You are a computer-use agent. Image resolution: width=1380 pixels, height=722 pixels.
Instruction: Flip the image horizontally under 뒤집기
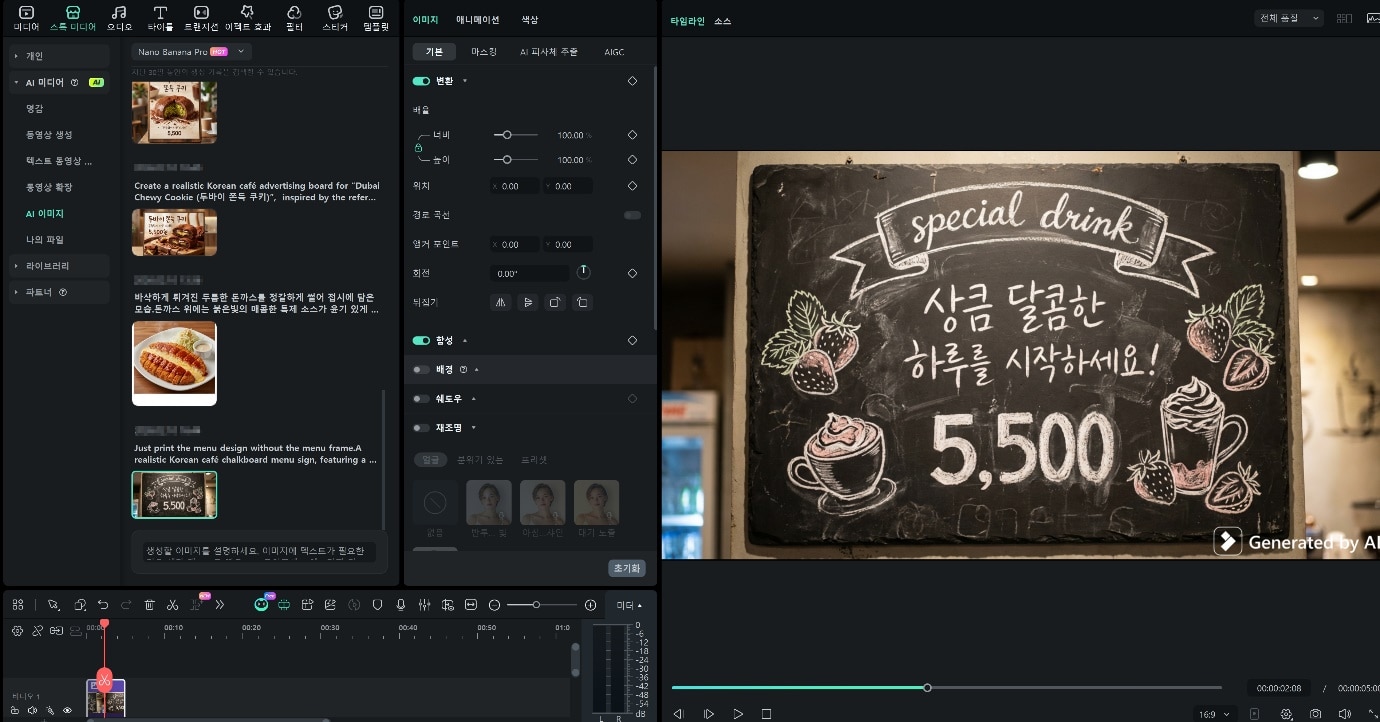[500, 301]
